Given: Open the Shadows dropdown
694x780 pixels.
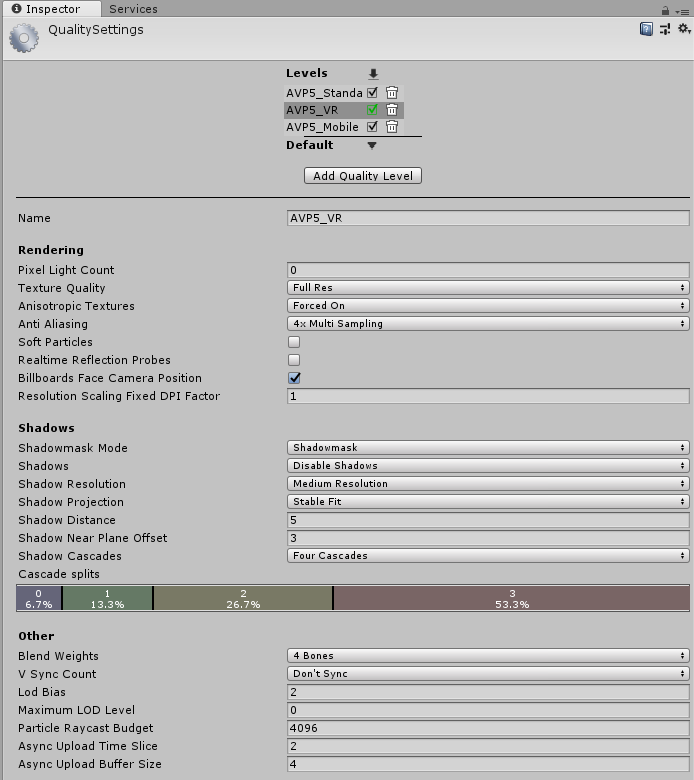Looking at the screenshot, I should coord(488,465).
